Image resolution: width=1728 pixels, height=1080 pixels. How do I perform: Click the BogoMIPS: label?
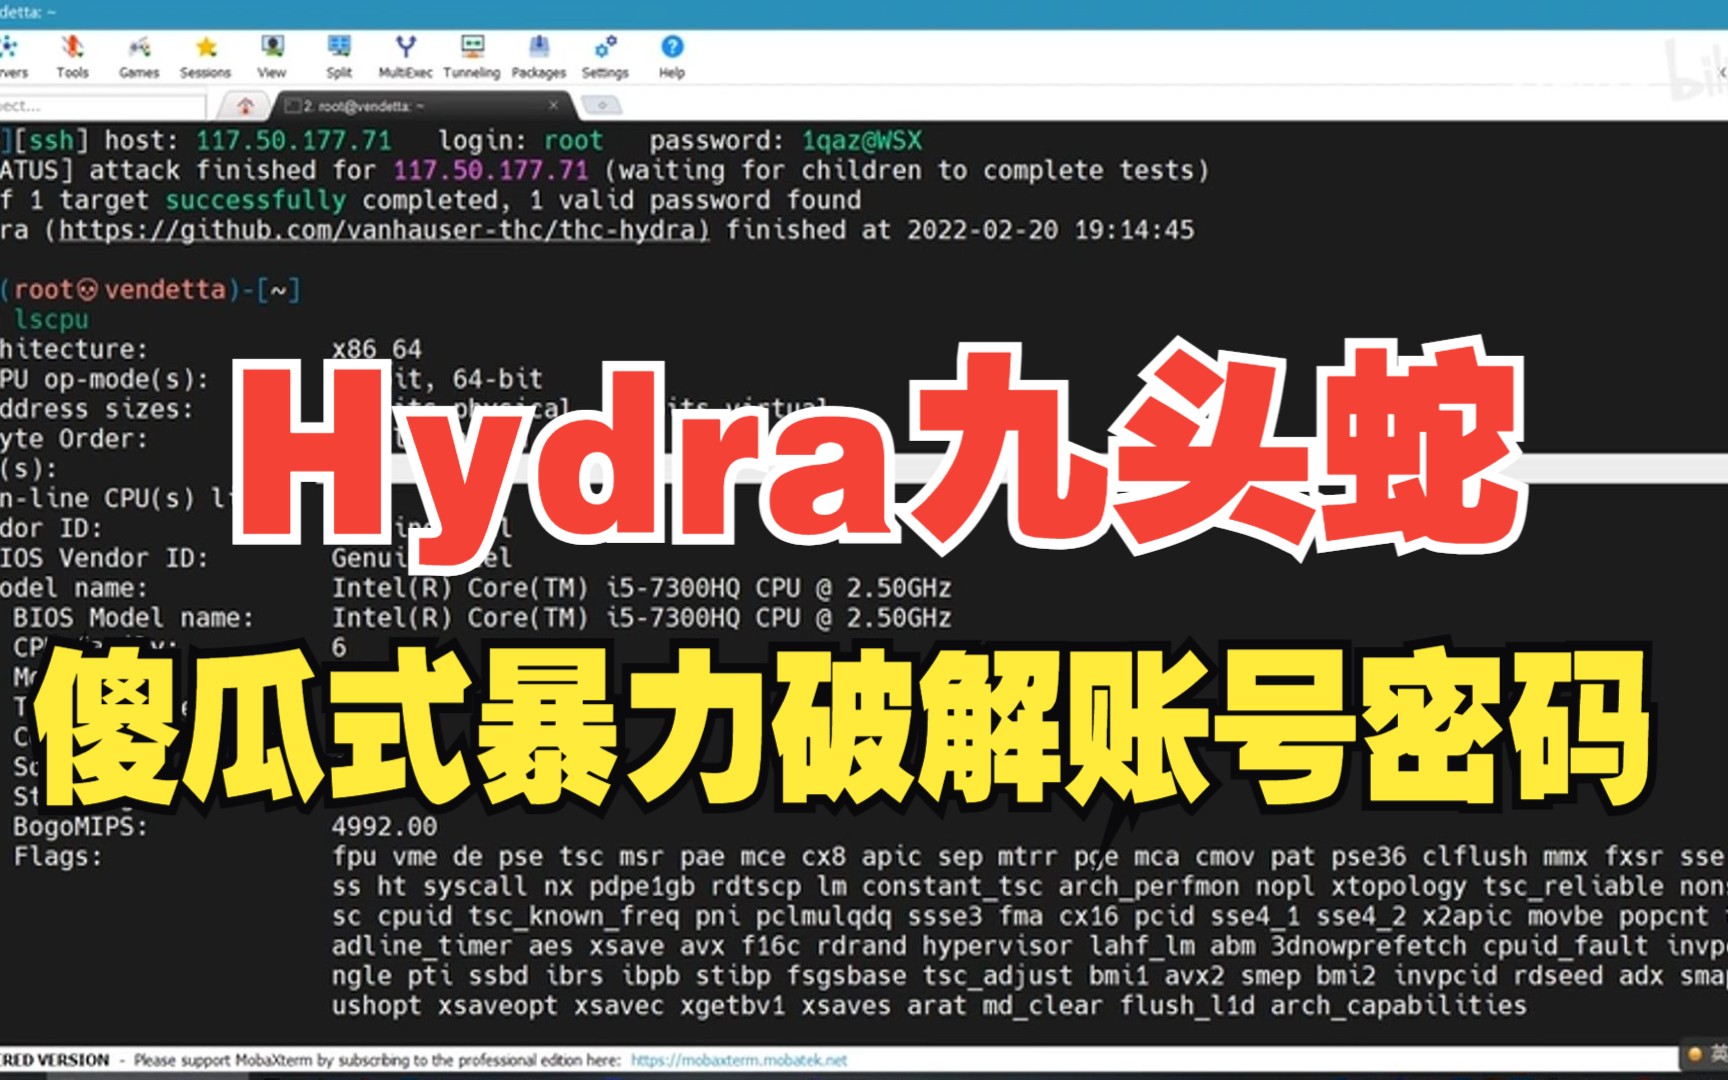(80, 827)
